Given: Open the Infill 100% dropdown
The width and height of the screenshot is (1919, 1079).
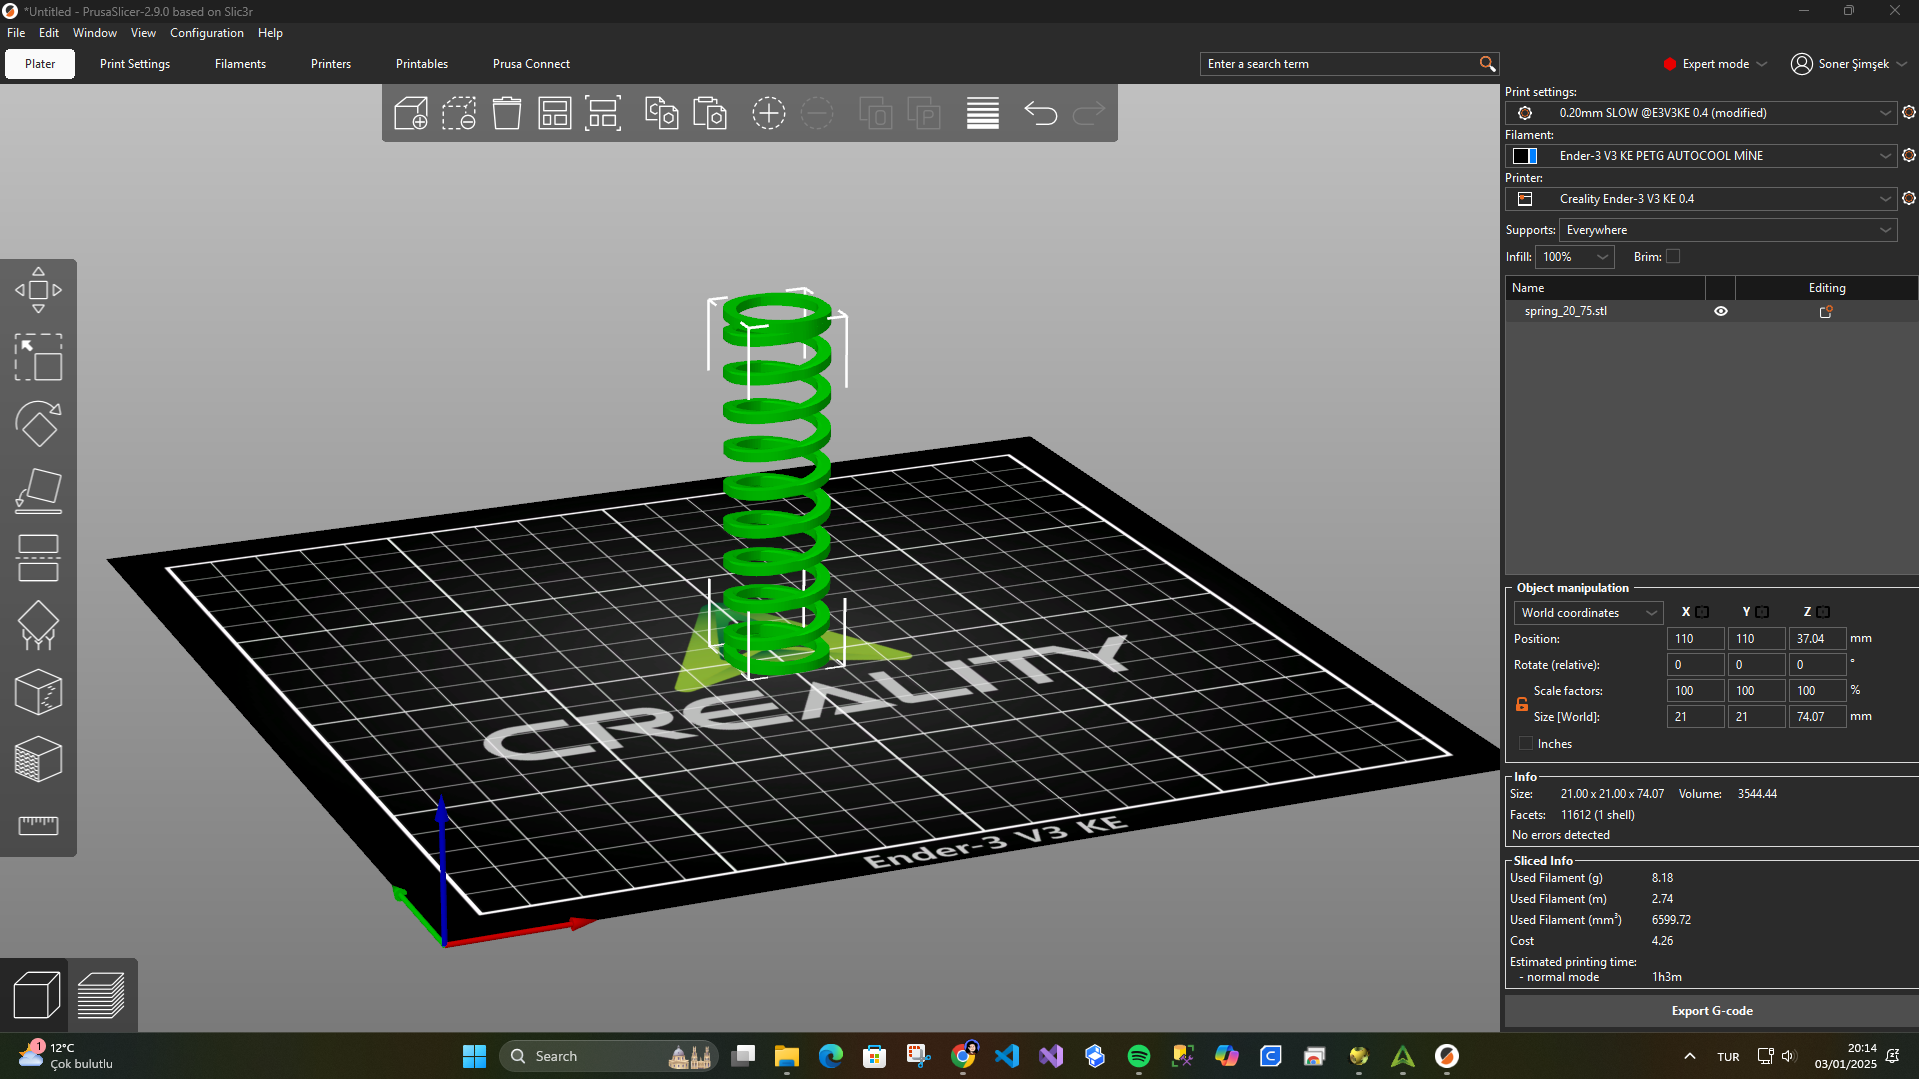Looking at the screenshot, I should 1575,257.
